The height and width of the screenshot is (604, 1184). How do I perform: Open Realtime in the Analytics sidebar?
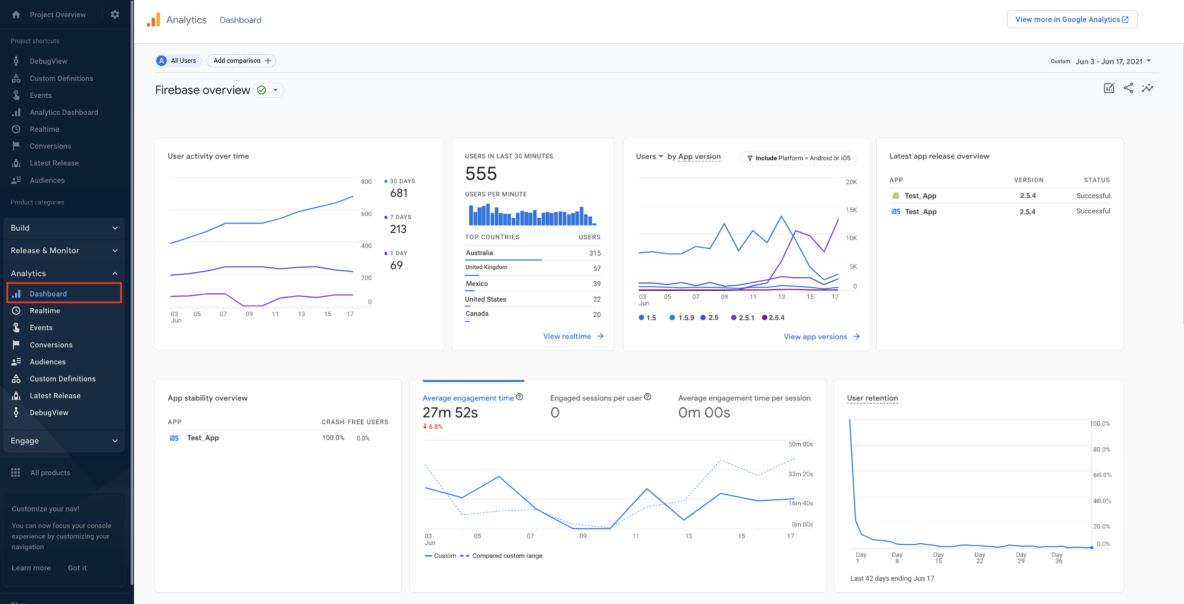44,310
